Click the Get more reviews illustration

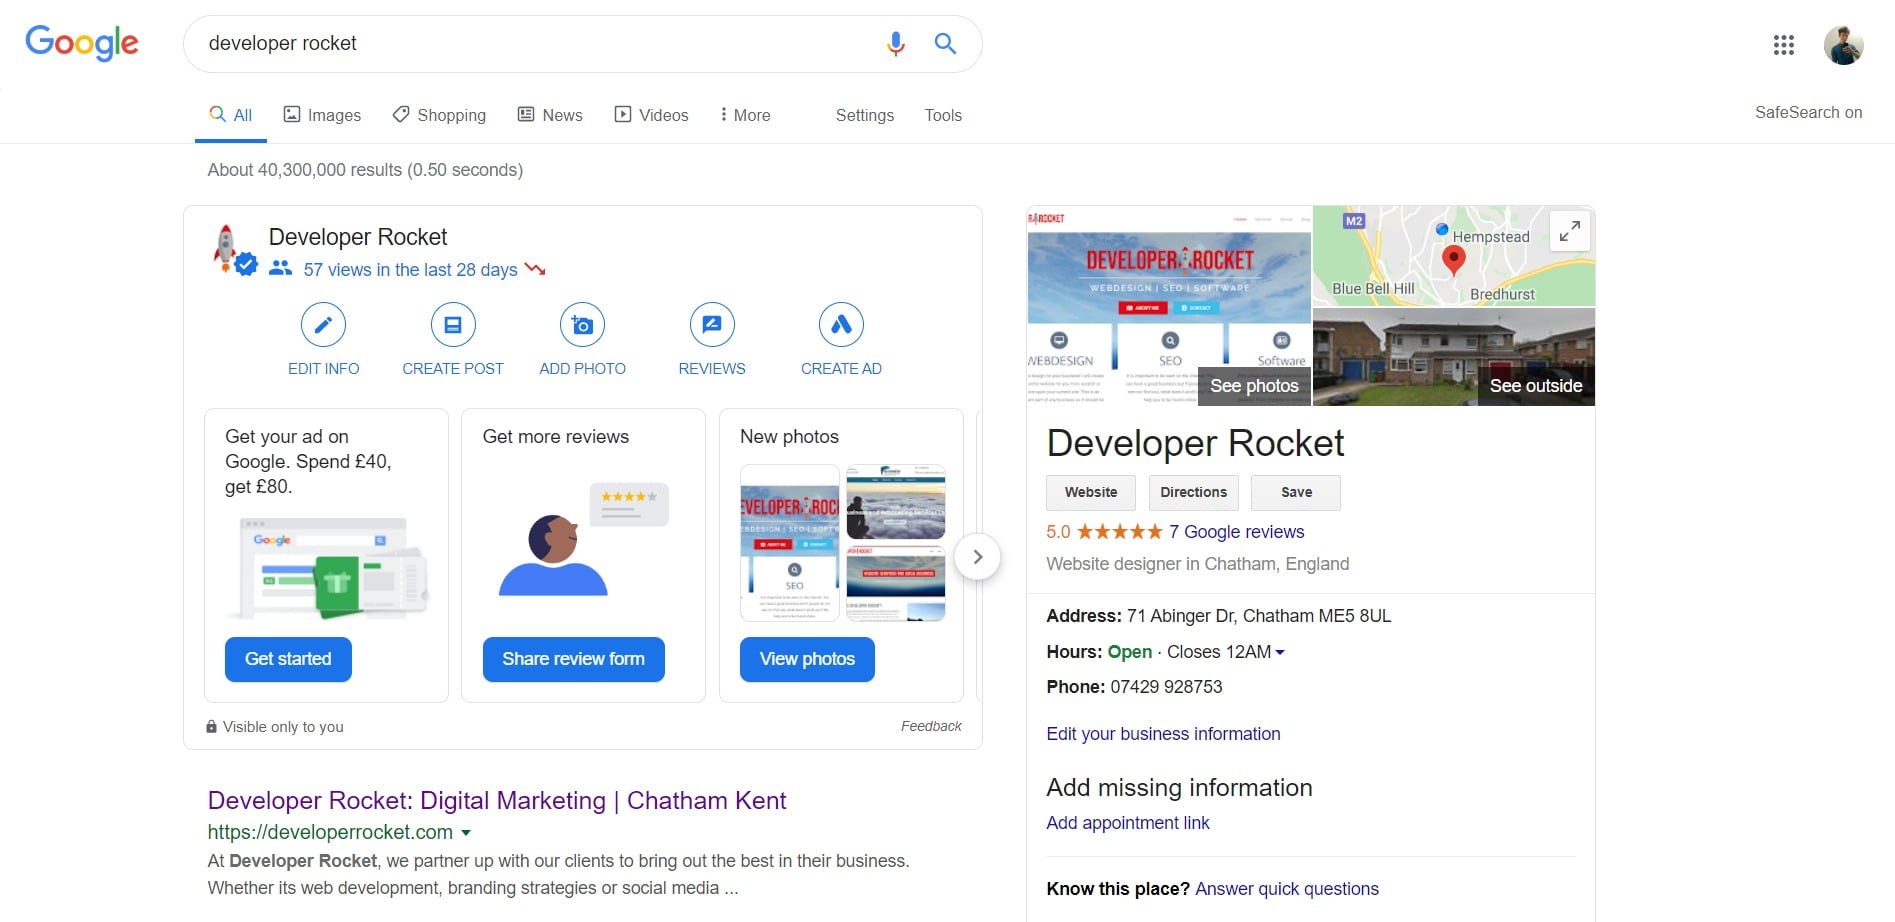click(583, 540)
